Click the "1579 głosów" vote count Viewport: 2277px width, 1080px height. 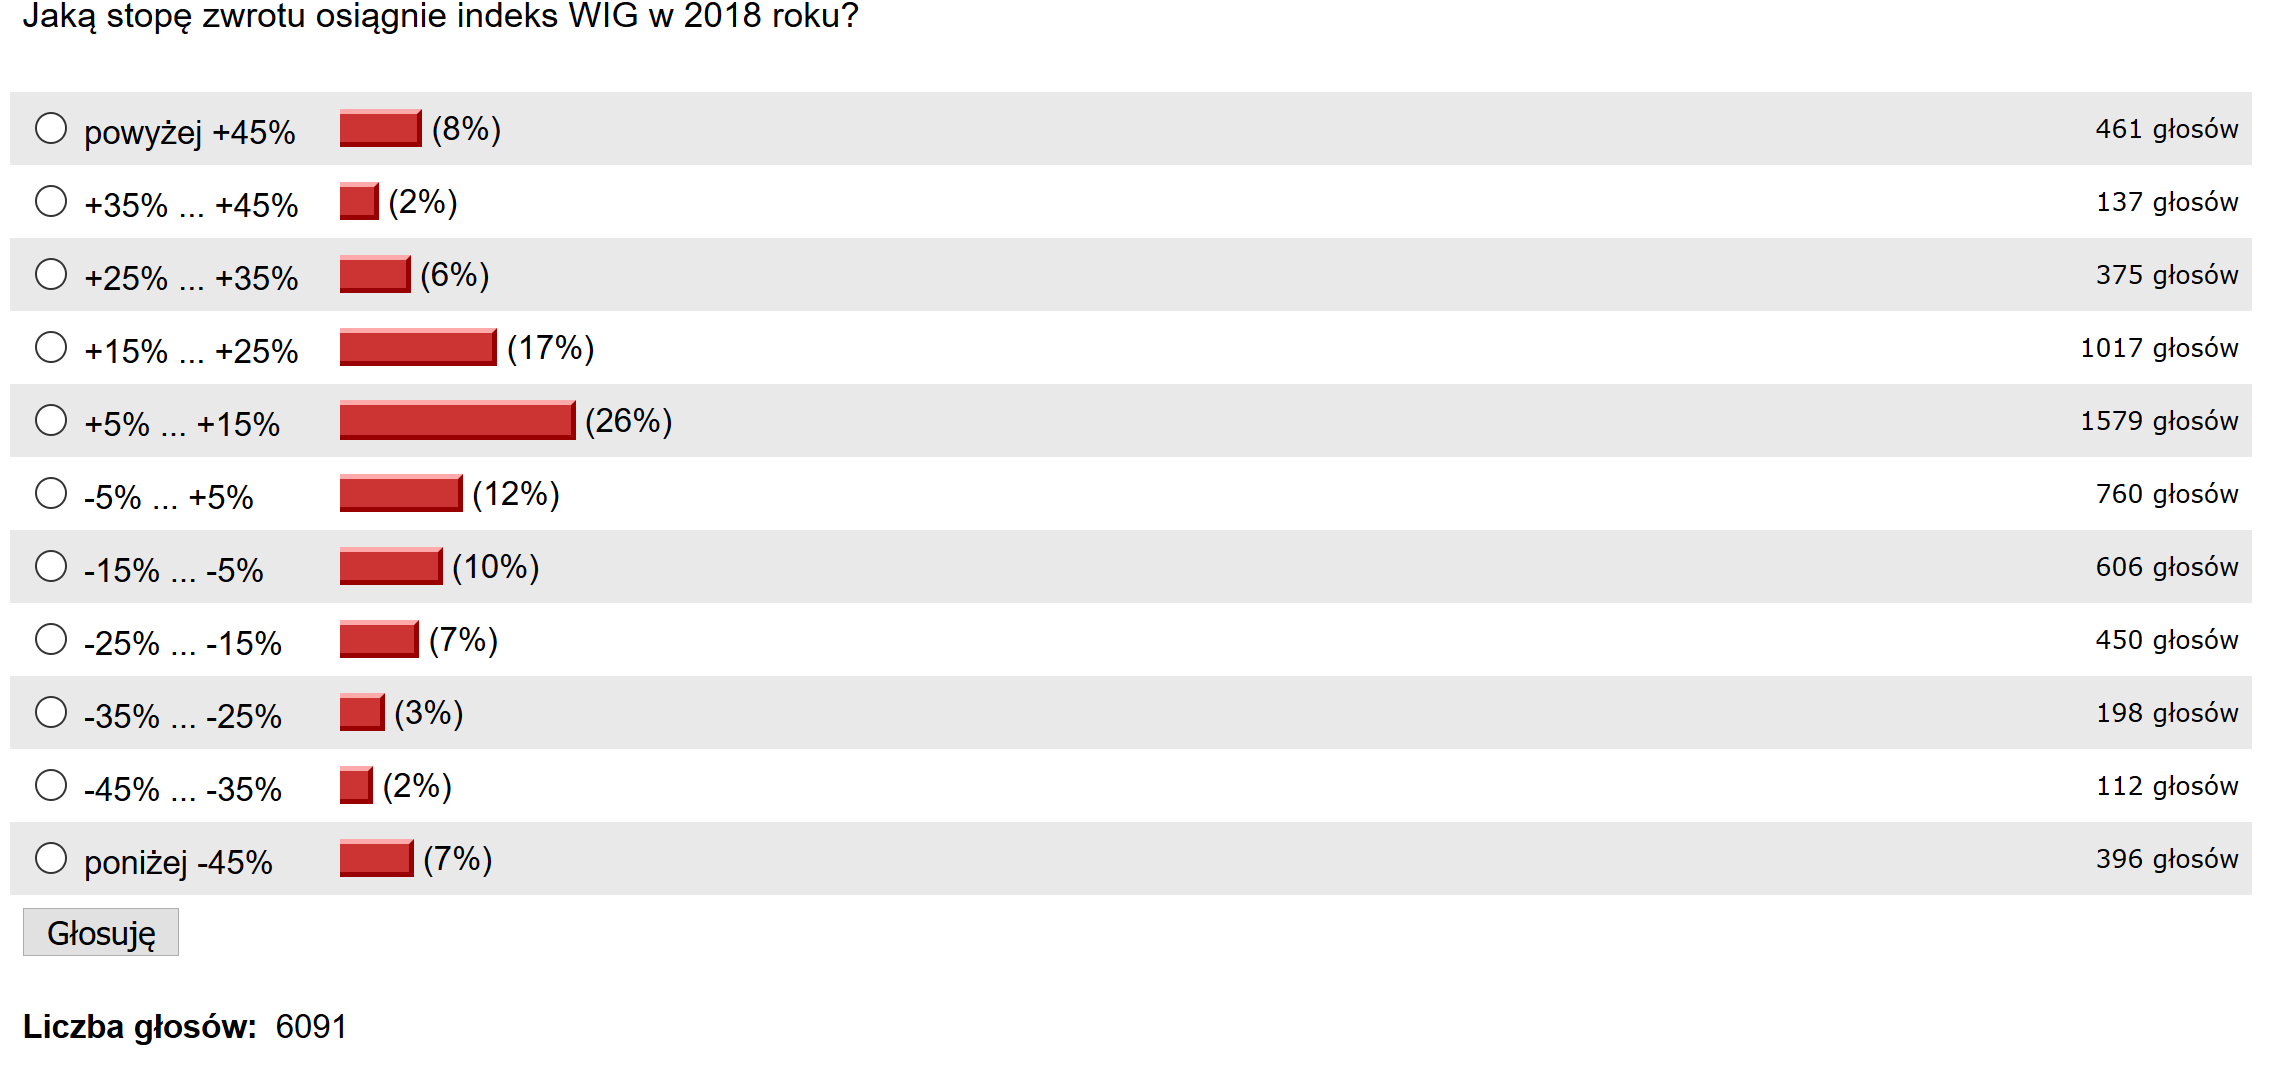point(2158,421)
